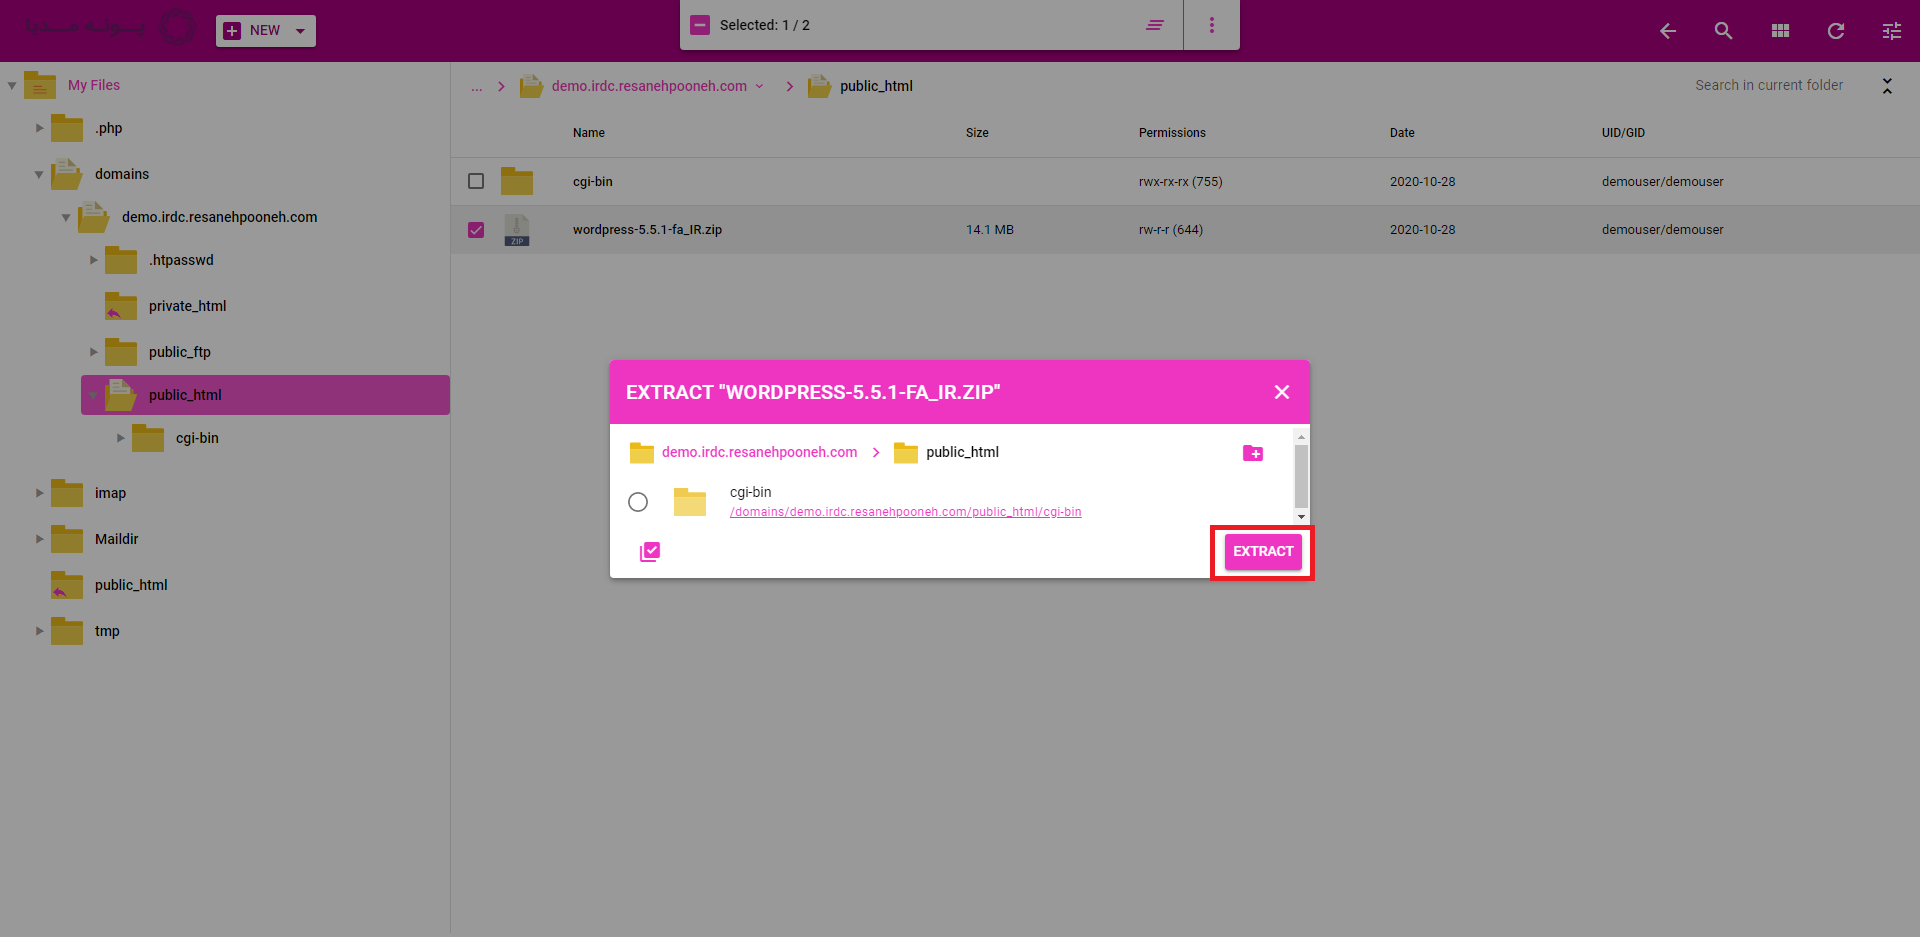
Task: Click the cgi-bin folder icon in tree
Action: (x=148, y=438)
